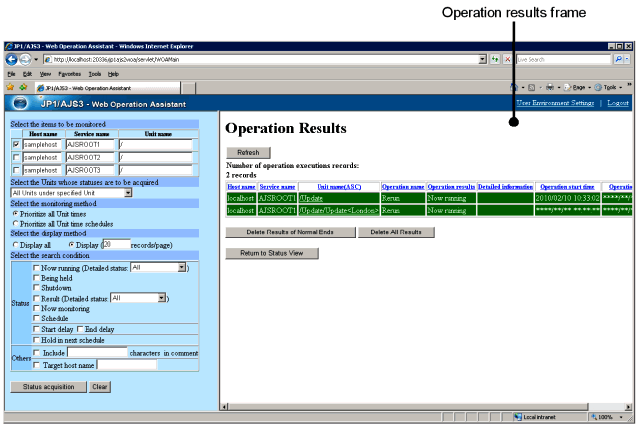Enable the Being held status checkbox
Image resolution: width=637 pixels, height=426 pixels.
coord(37,278)
